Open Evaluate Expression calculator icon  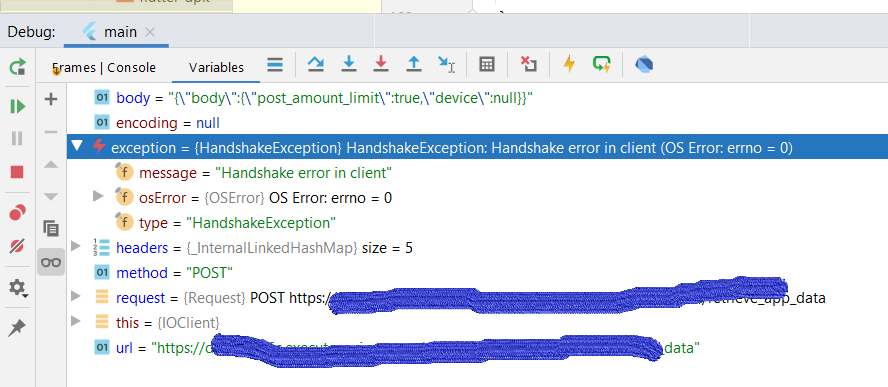click(486, 64)
